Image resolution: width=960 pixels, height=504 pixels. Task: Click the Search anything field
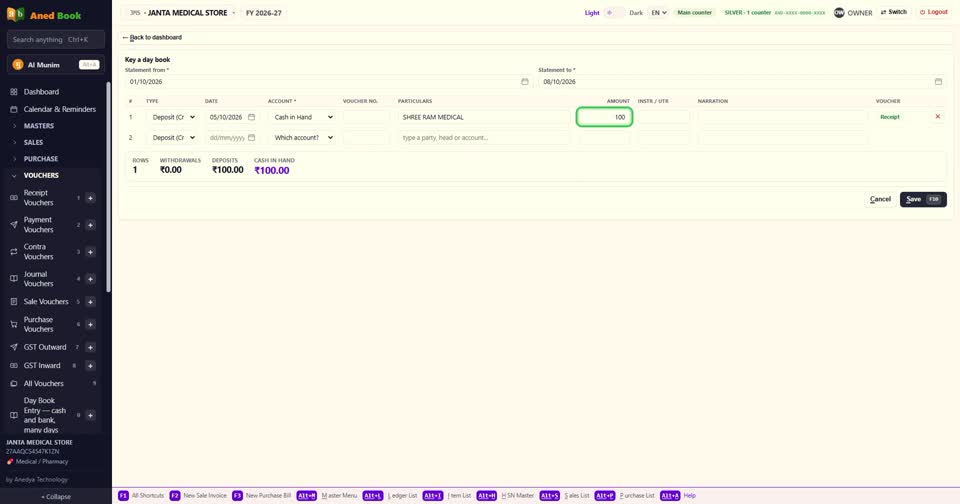pos(56,39)
